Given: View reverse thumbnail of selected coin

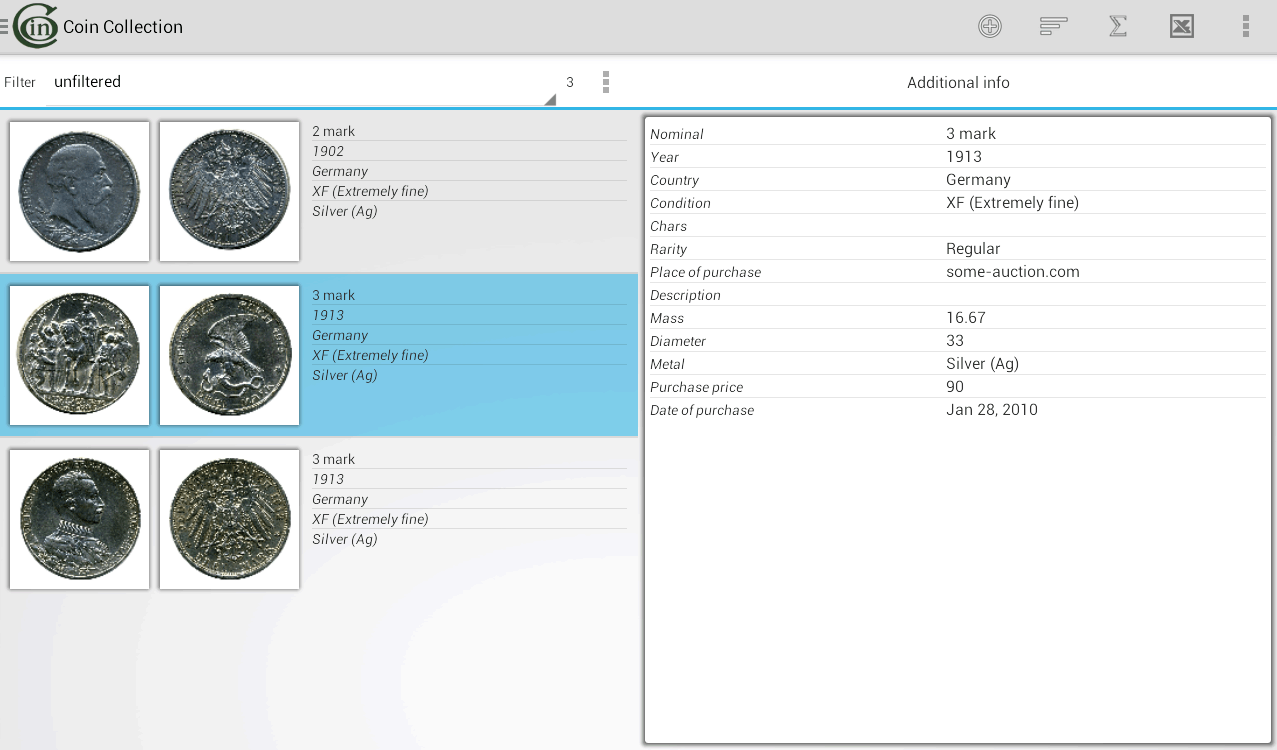Looking at the screenshot, I should tap(229, 355).
